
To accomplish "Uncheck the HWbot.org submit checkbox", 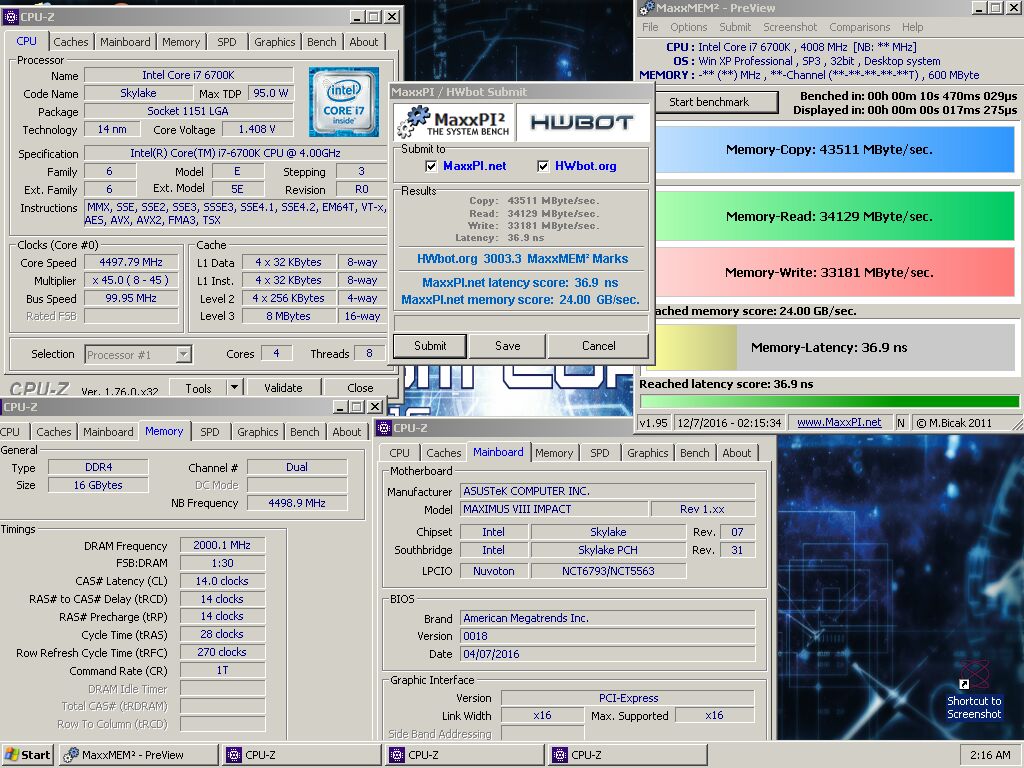I will pyautogui.click(x=543, y=166).
